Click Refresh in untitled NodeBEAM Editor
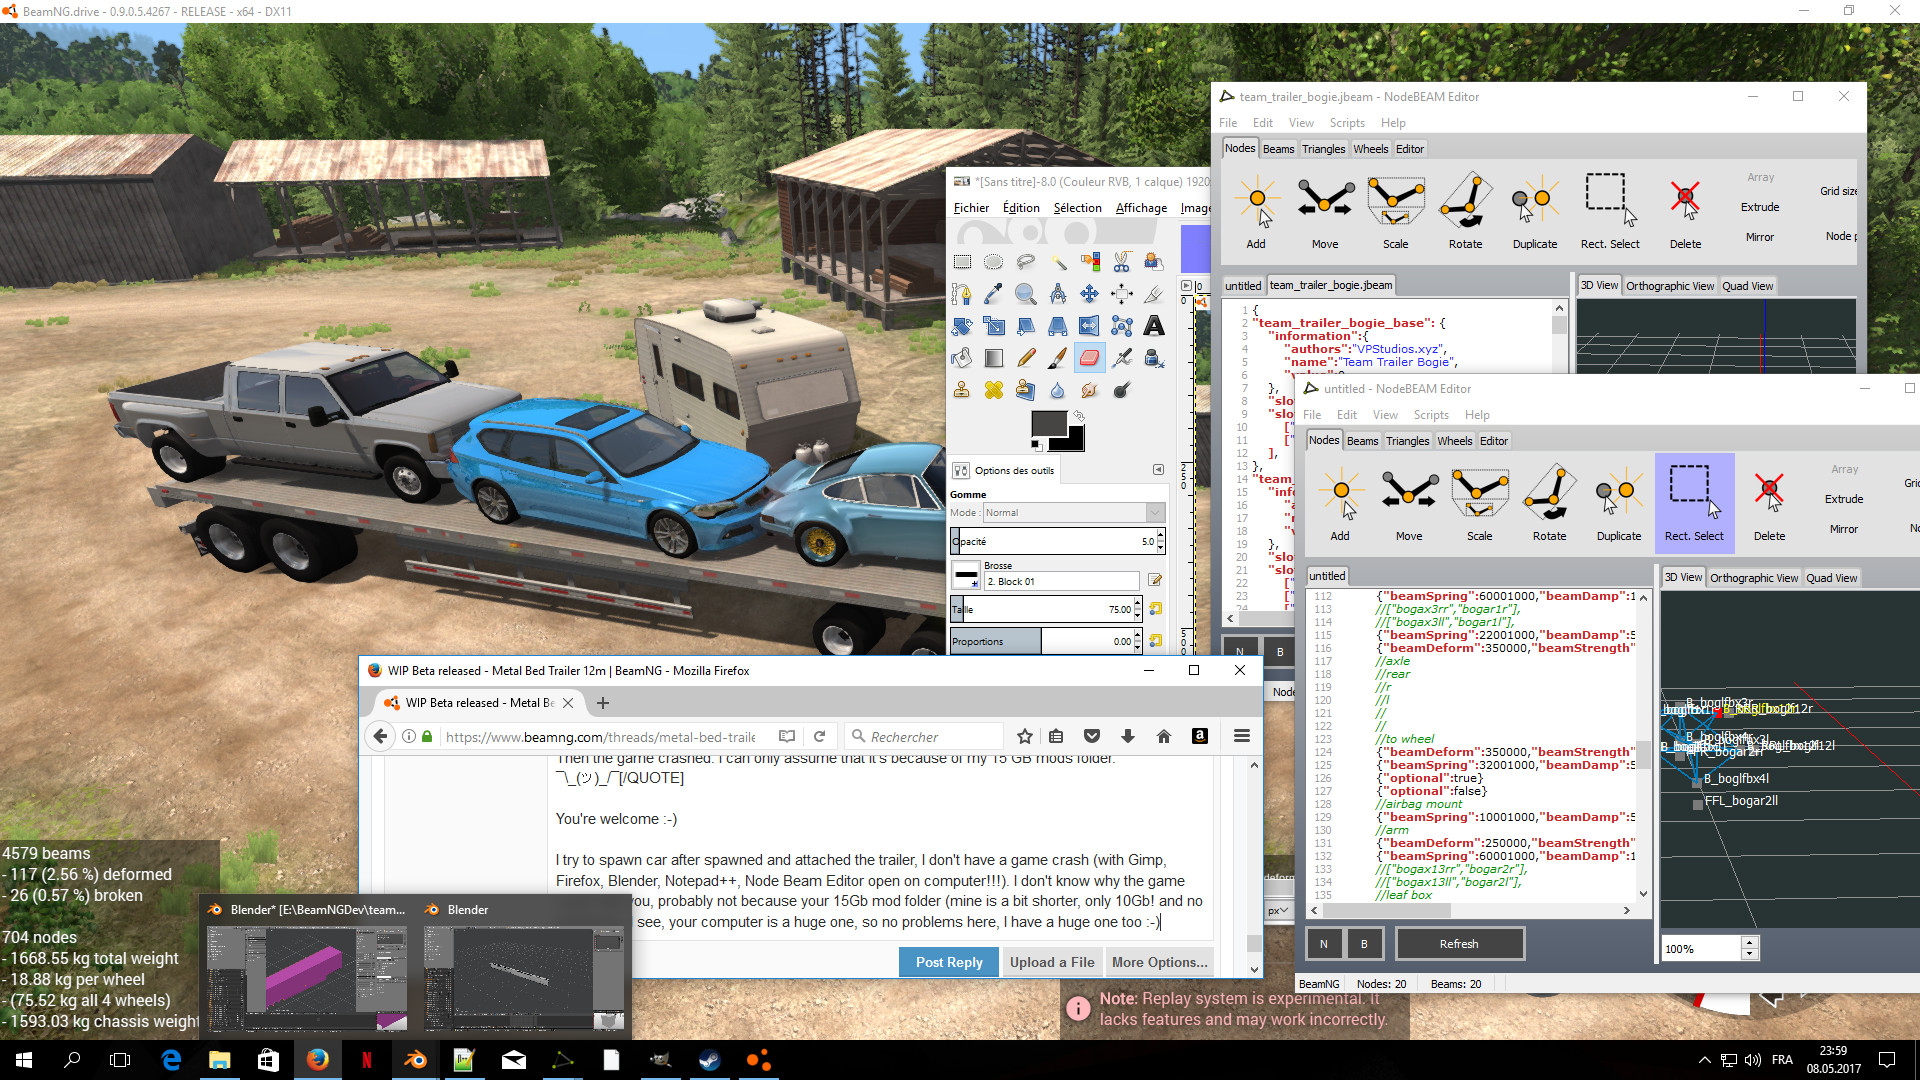This screenshot has height=1080, width=1920. (x=1459, y=944)
